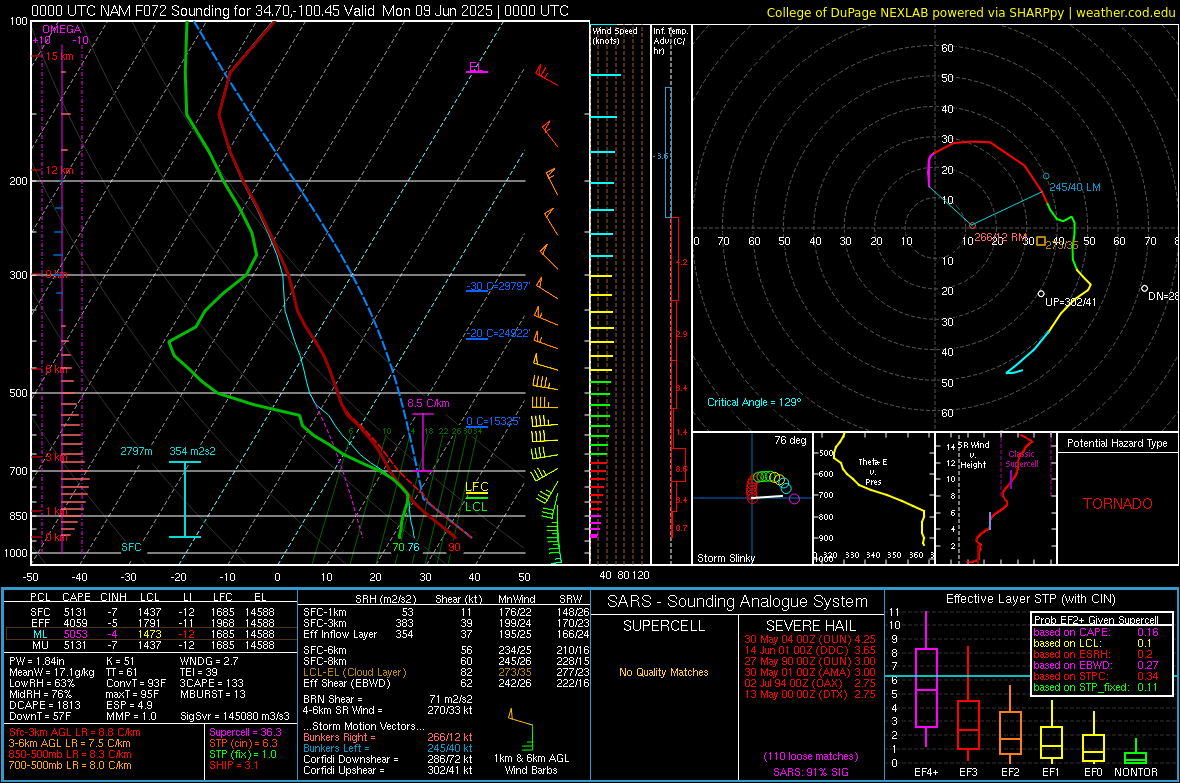Click the 'SARS: 91% SIG' text
The width and height of the screenshot is (1180, 783).
(x=810, y=772)
